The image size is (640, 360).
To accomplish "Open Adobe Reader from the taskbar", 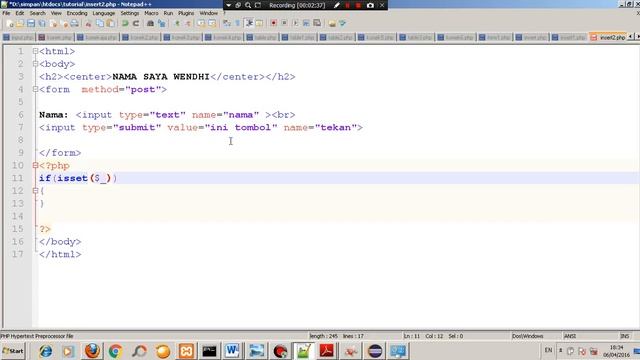I will [x=327, y=351].
